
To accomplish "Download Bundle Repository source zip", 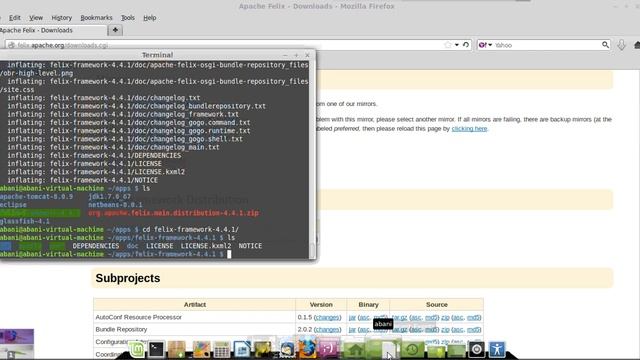I will point(445,329).
